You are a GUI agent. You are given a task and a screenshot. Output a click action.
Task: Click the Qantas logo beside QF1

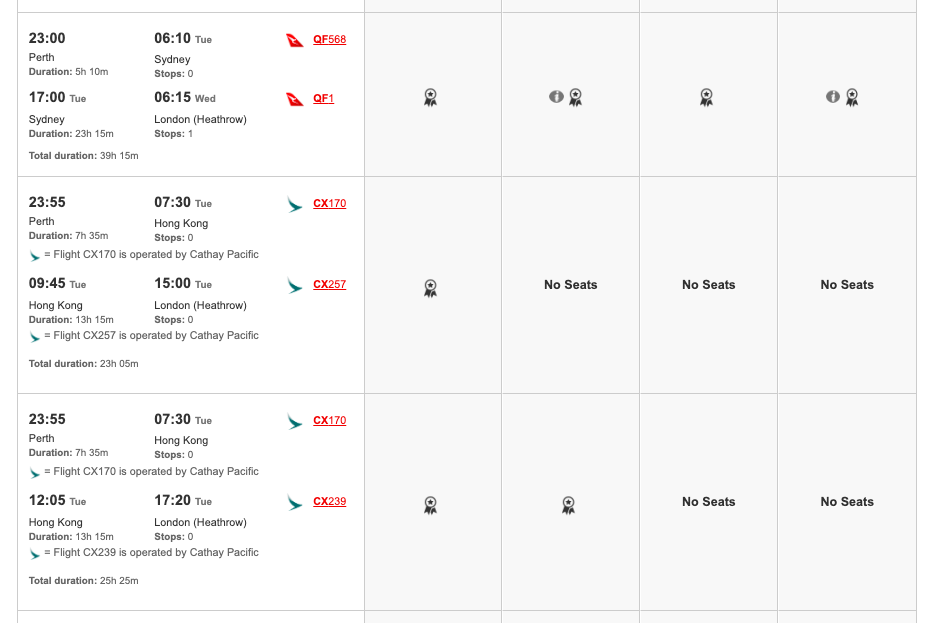click(295, 99)
